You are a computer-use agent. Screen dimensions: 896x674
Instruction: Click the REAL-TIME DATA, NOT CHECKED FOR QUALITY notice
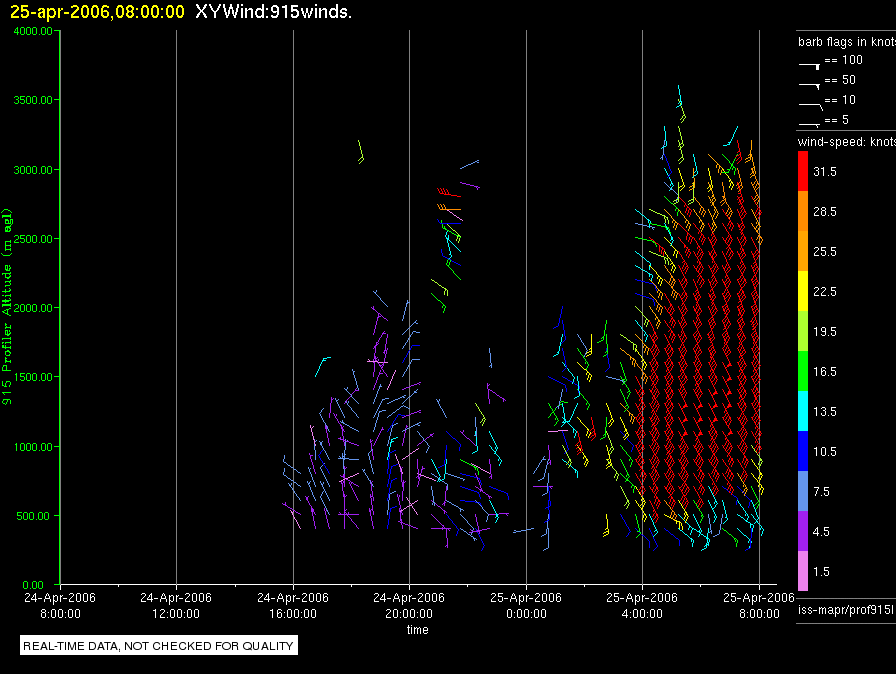(x=158, y=646)
